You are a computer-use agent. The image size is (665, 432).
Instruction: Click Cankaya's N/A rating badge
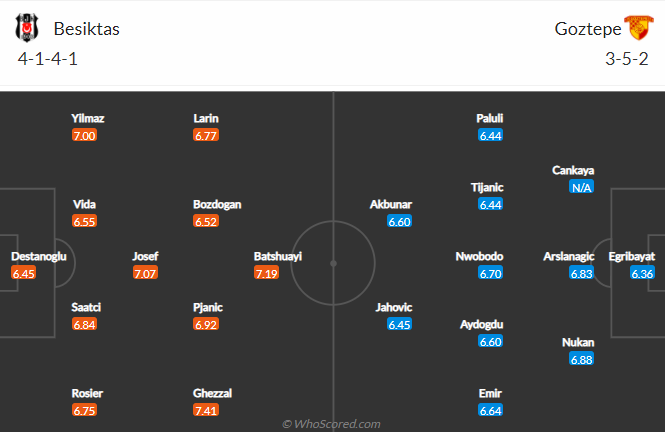[x=581, y=187]
